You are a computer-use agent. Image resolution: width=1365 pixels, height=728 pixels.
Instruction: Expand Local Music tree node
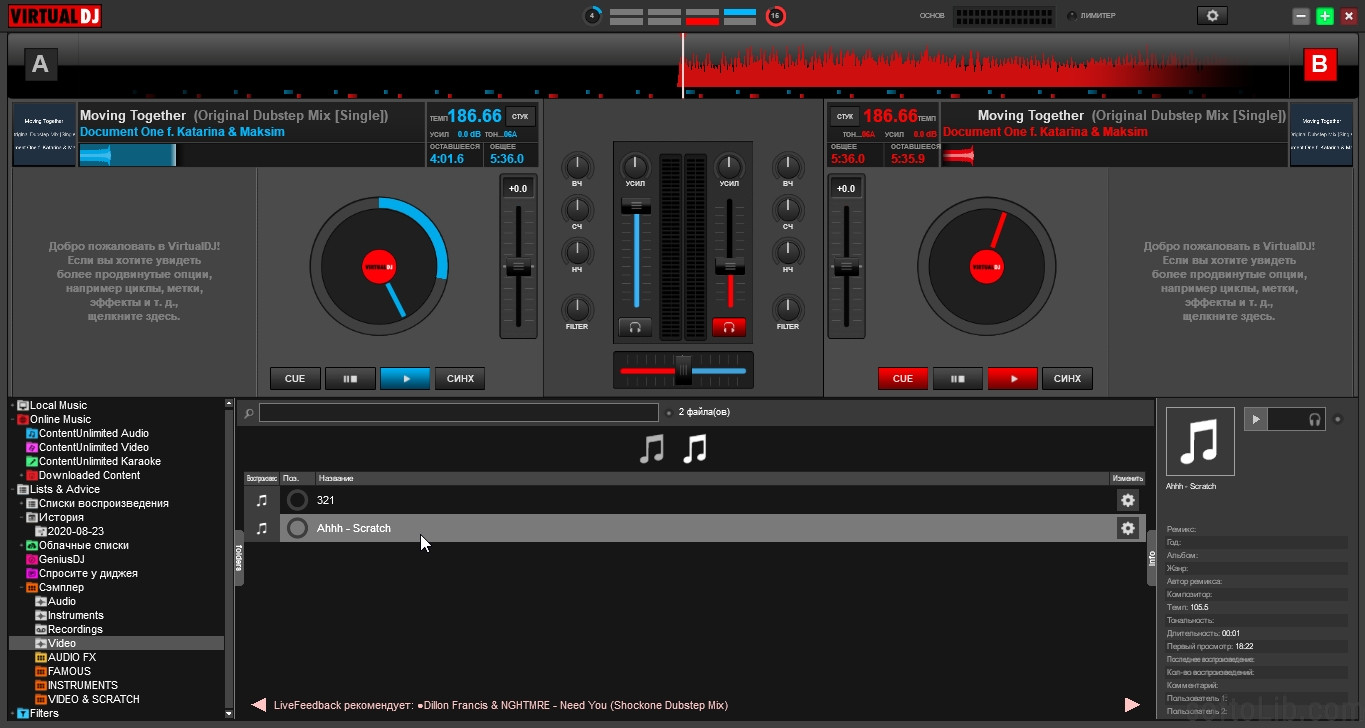pyautogui.click(x=12, y=405)
